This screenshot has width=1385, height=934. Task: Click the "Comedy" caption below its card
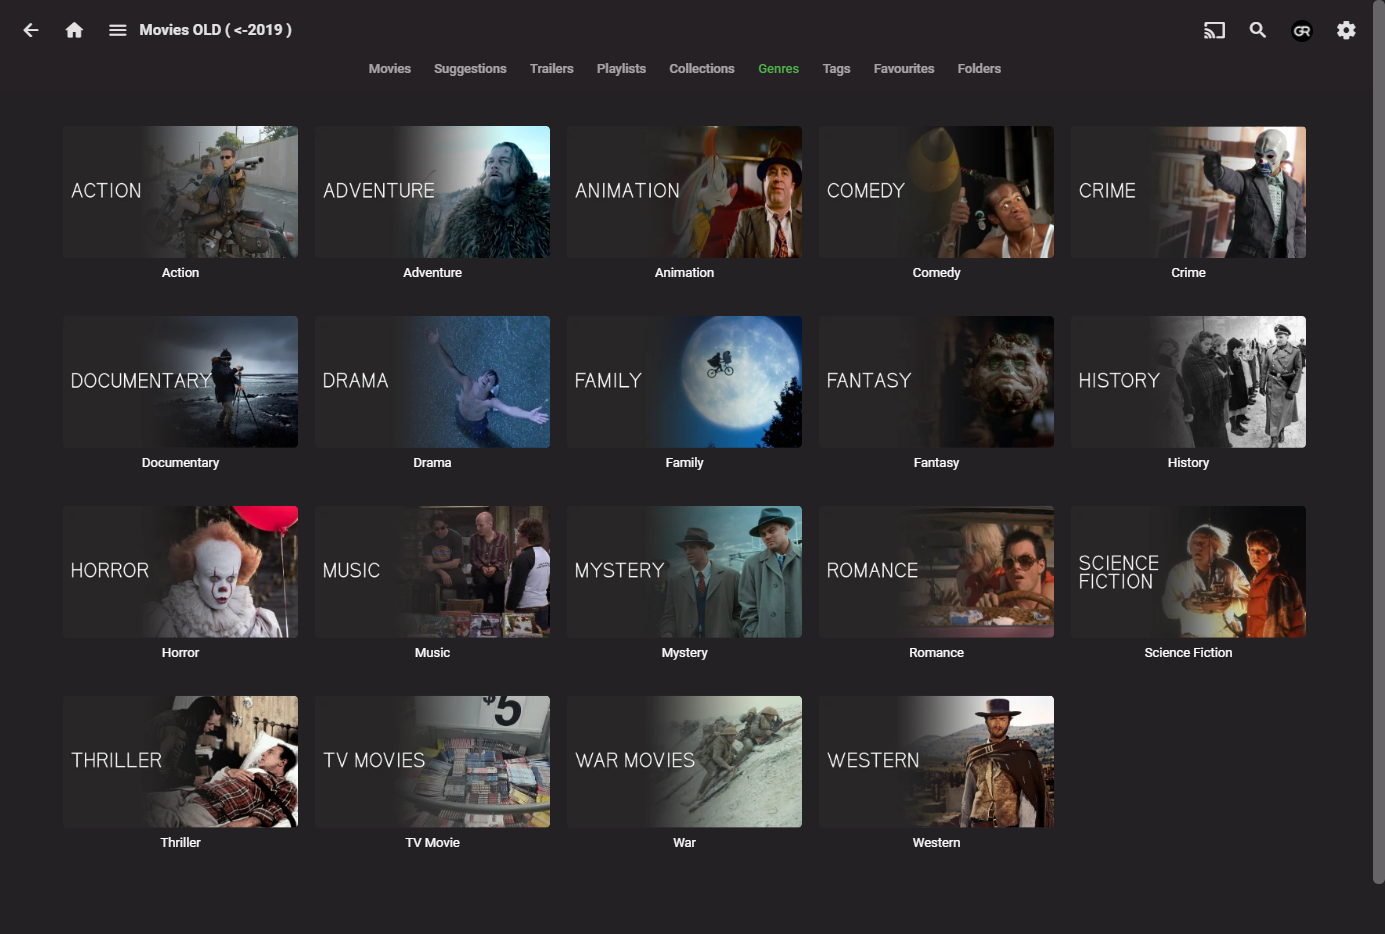click(x=936, y=273)
